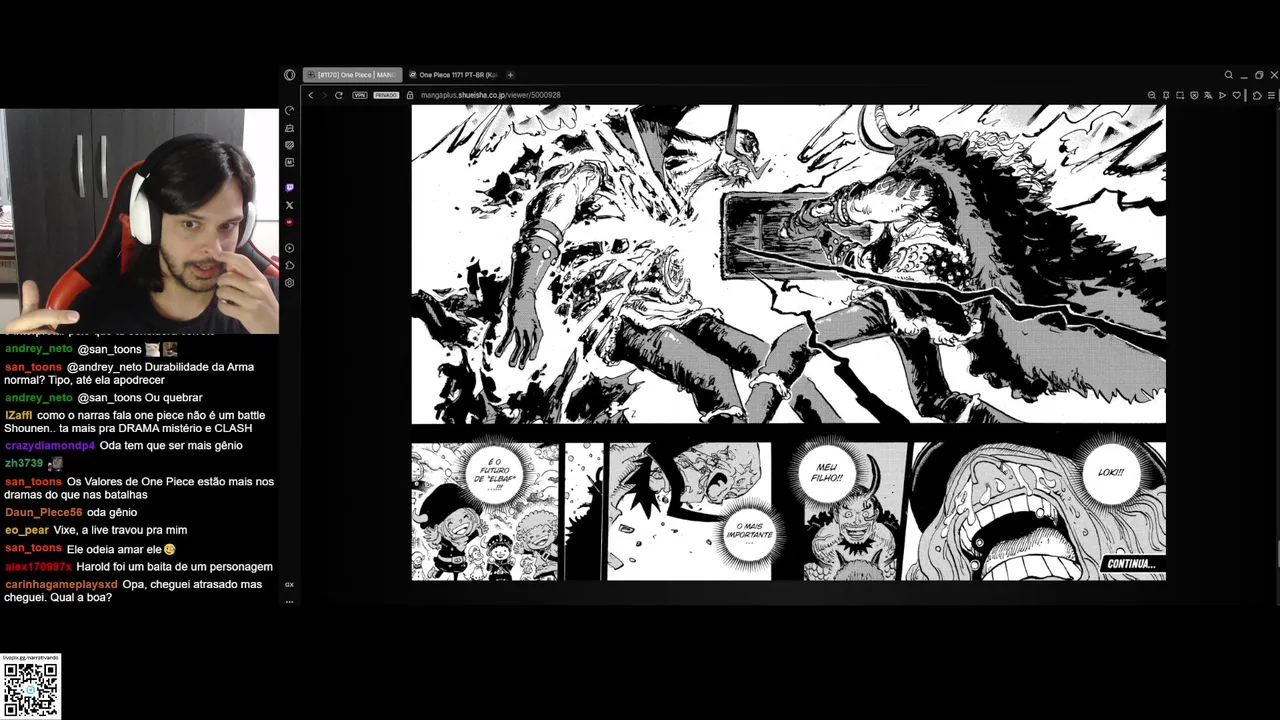This screenshot has height=720, width=1280.
Task: Reload the current page
Action: coord(339,95)
